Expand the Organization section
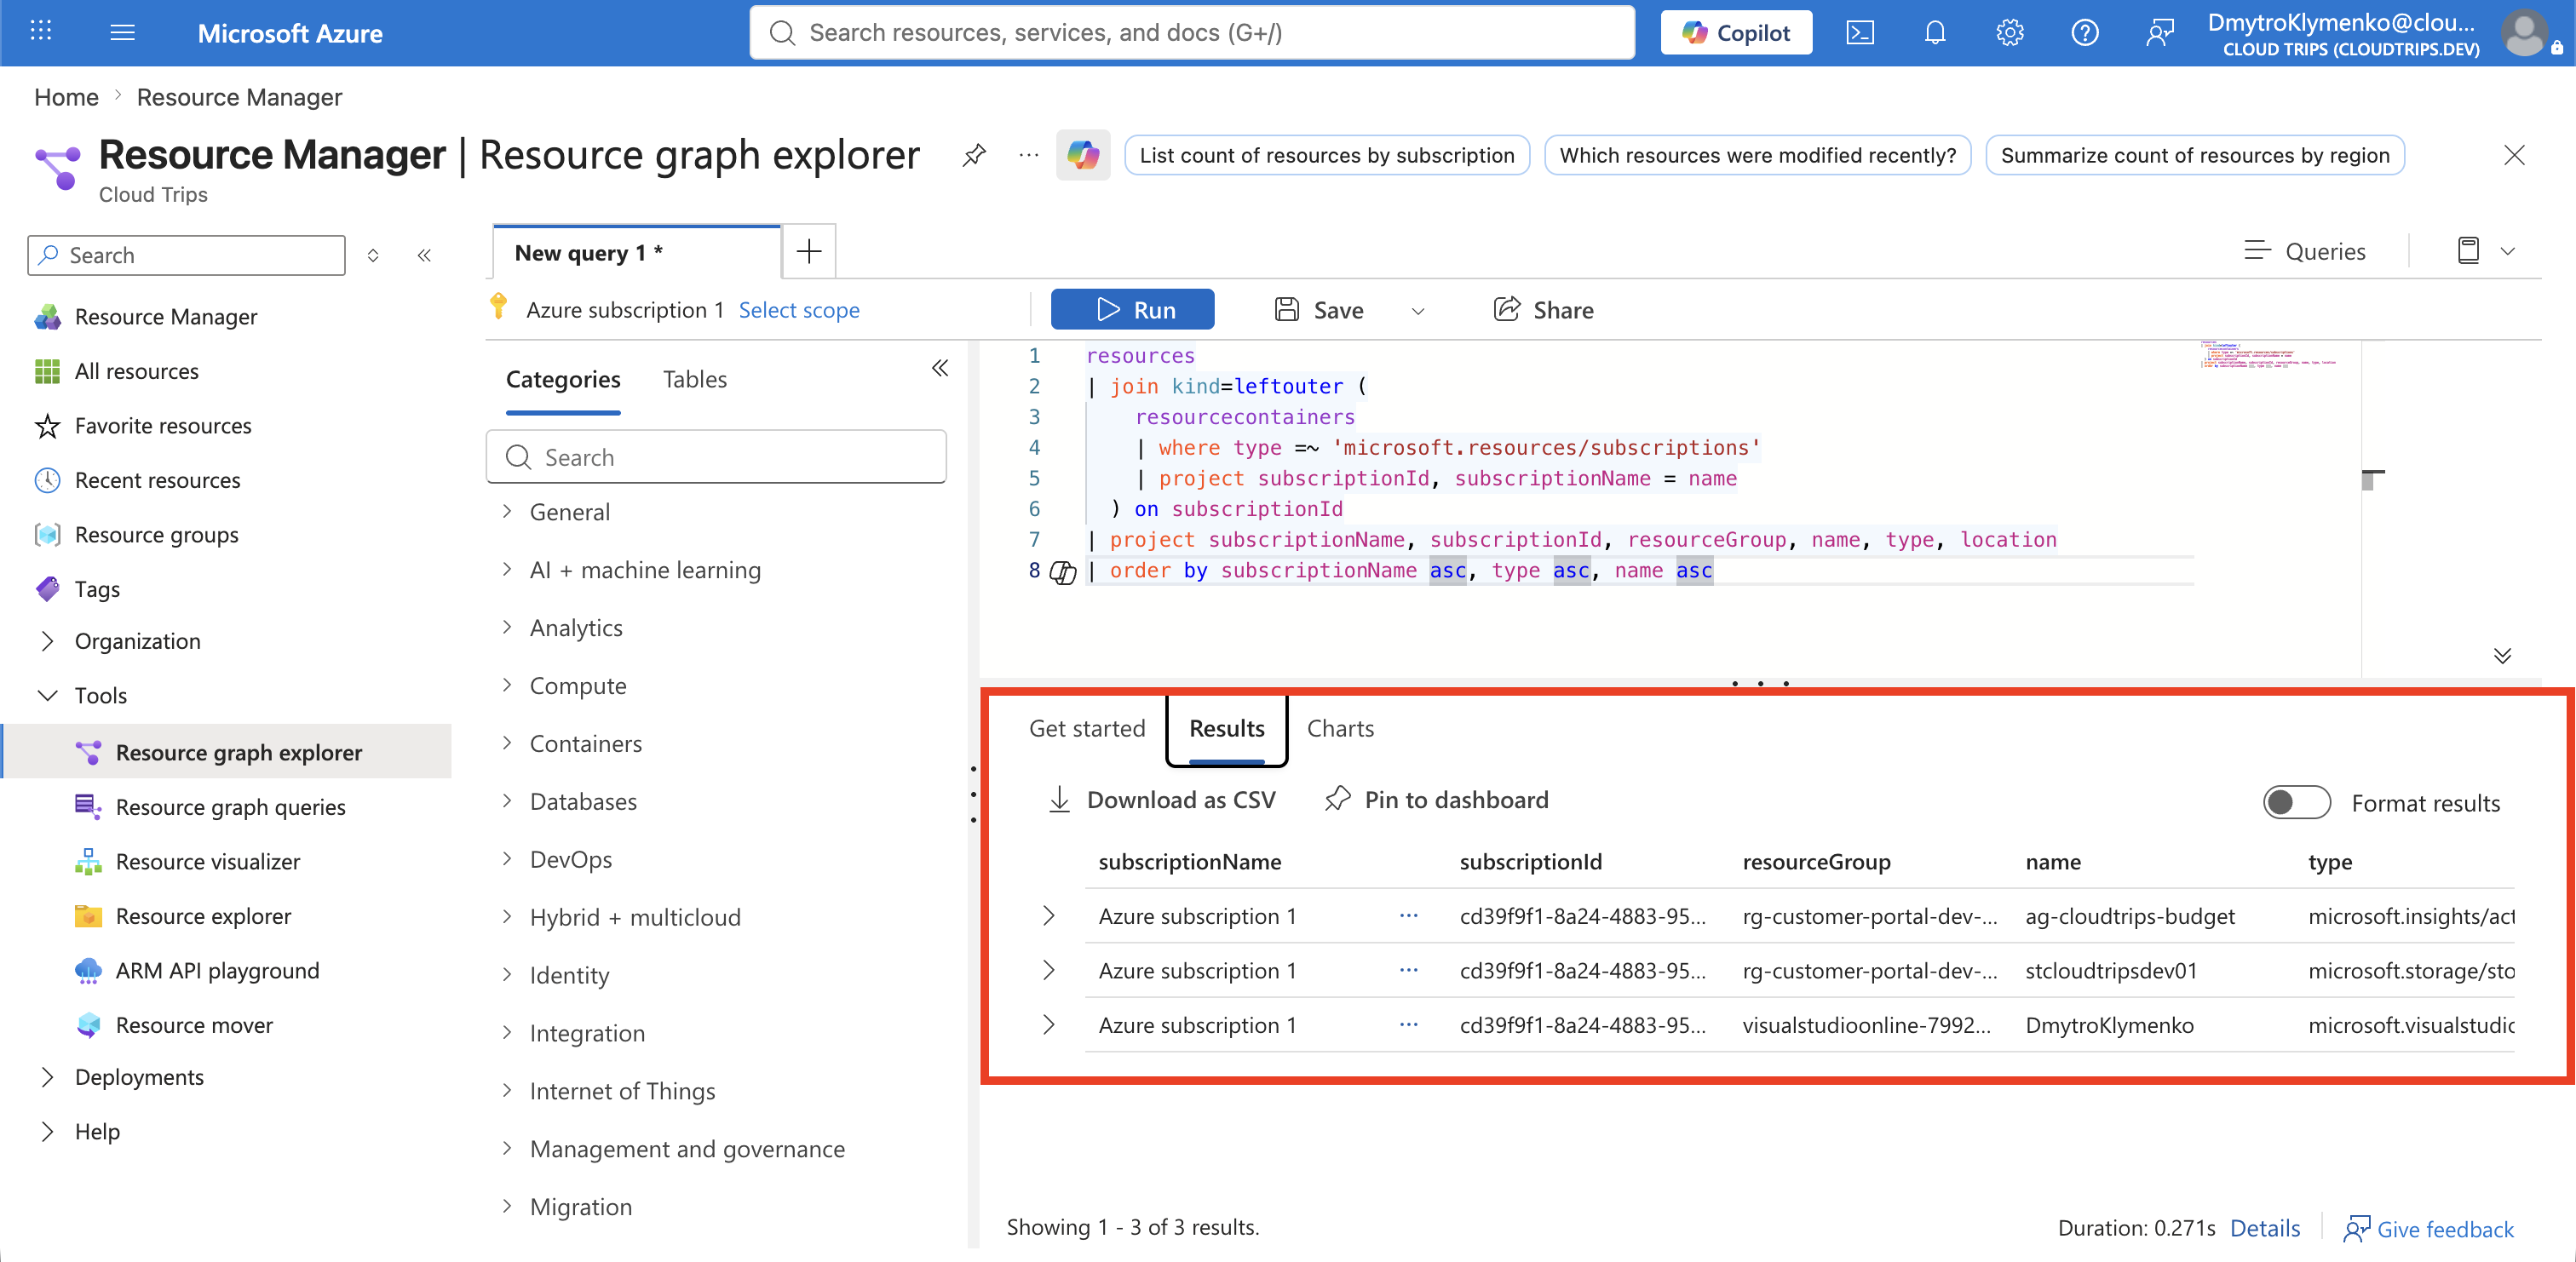Screen dimensions: 2576x1262 (47, 641)
